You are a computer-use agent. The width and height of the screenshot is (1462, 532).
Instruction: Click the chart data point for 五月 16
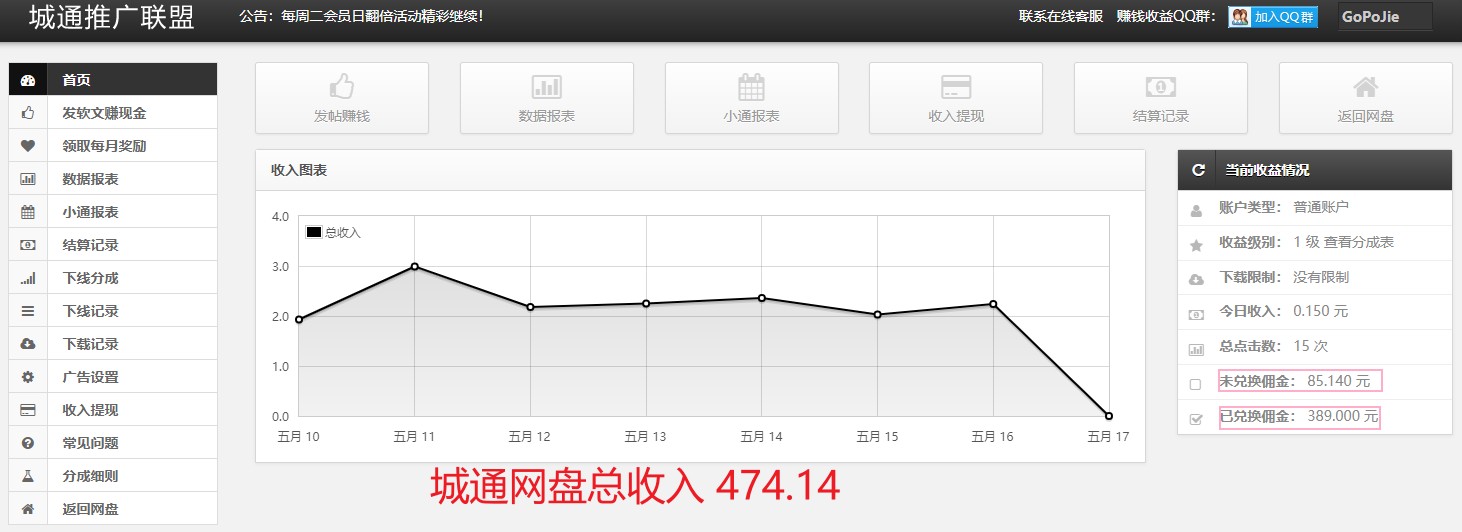pyautogui.click(x=993, y=304)
